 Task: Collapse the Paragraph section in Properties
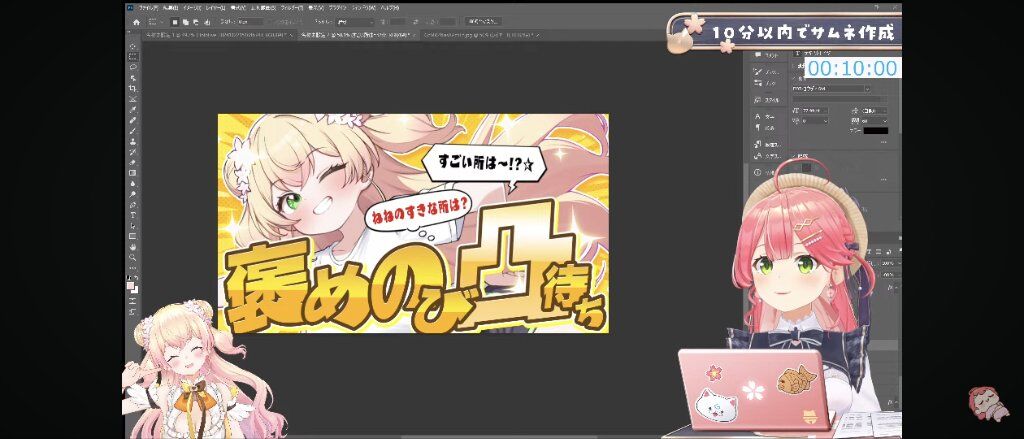[795, 155]
